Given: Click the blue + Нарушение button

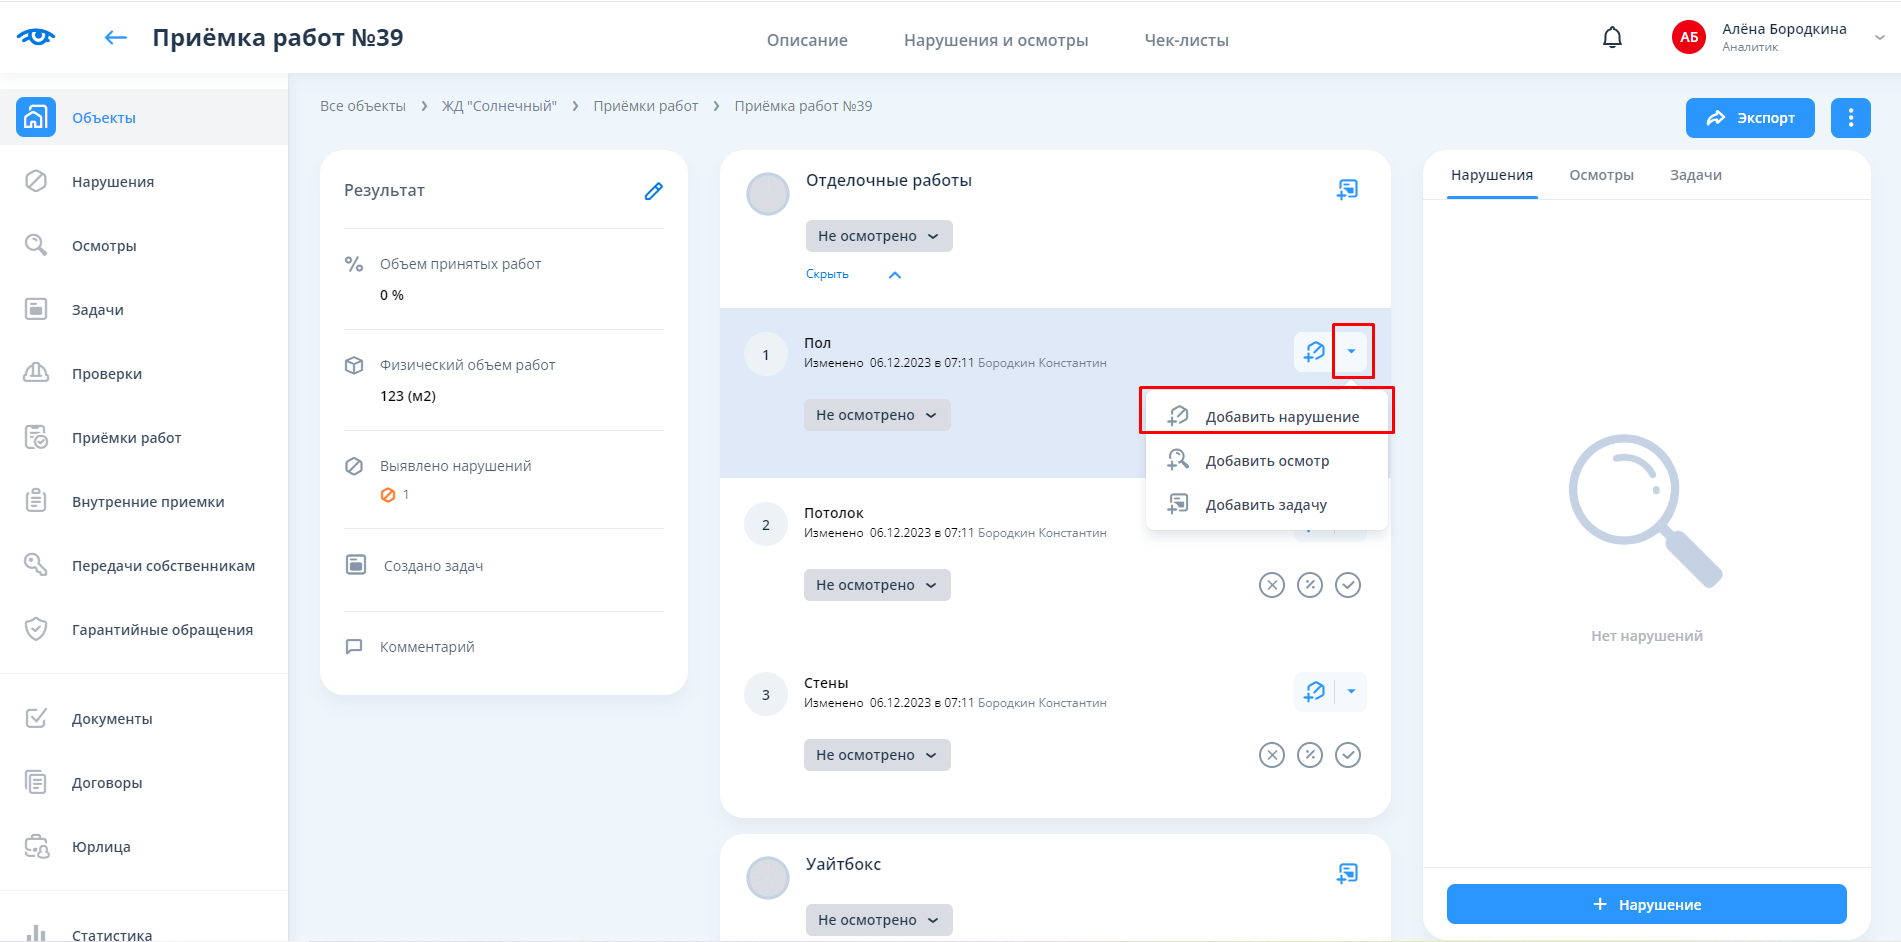Looking at the screenshot, I should click(1646, 904).
